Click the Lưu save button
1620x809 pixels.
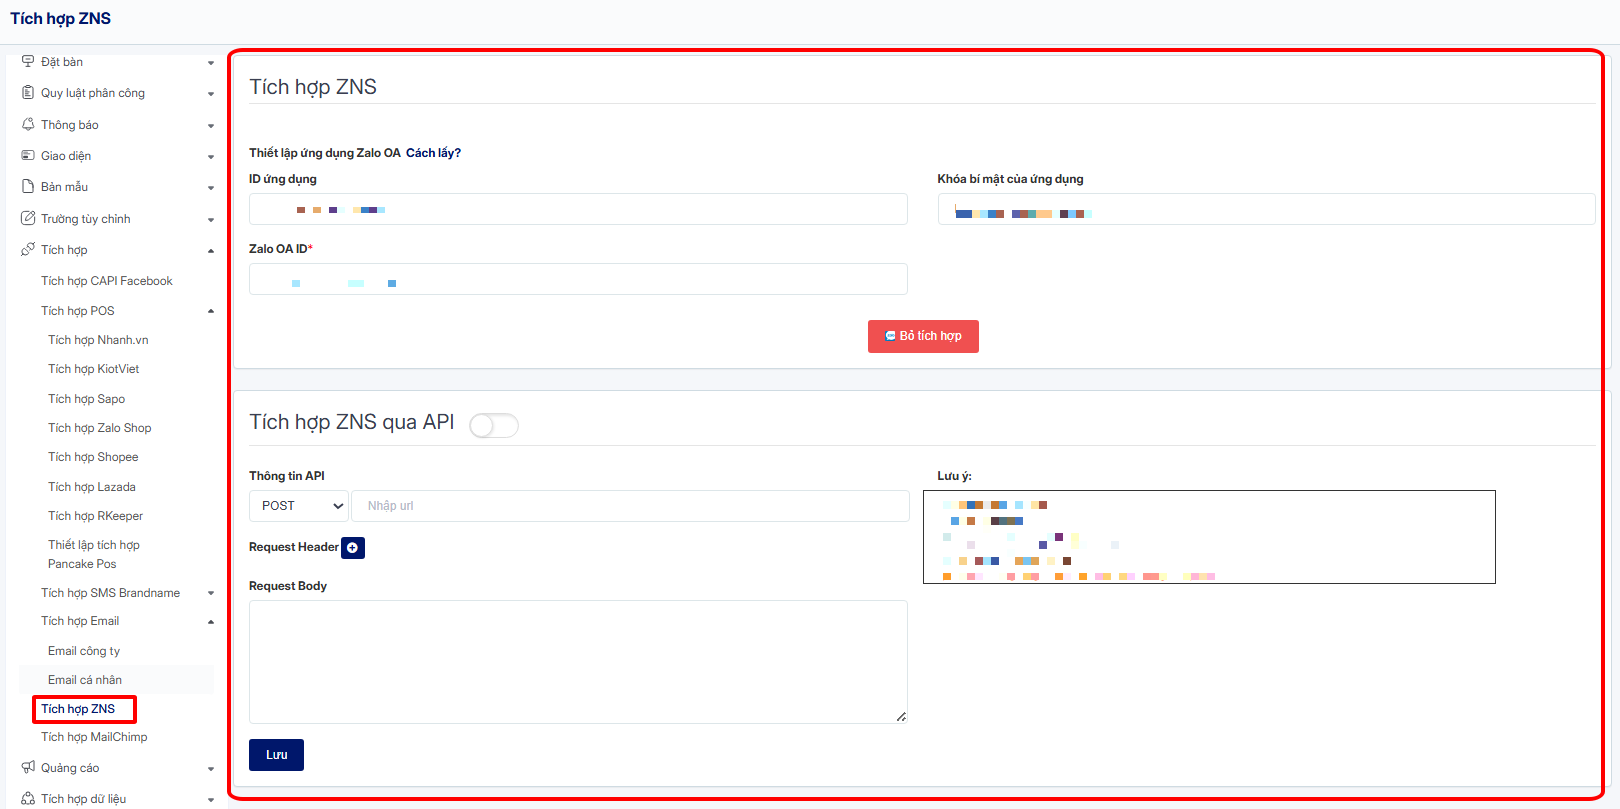(x=276, y=755)
